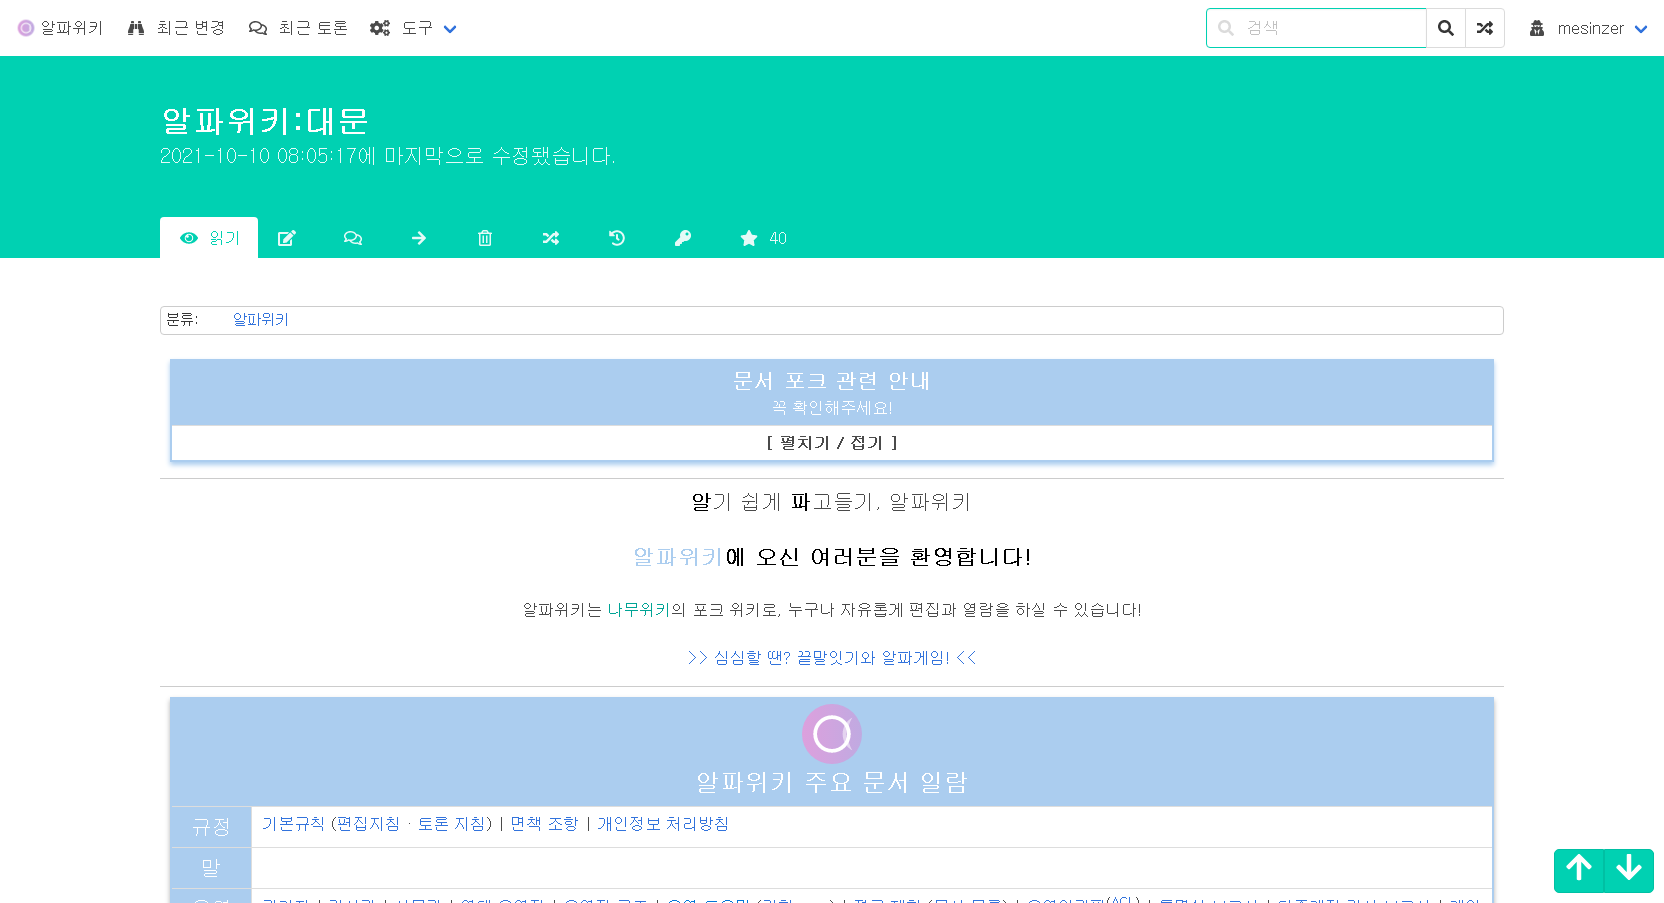Open 심심할 땐? 끝말잇기와 알파게임 link

point(832,658)
